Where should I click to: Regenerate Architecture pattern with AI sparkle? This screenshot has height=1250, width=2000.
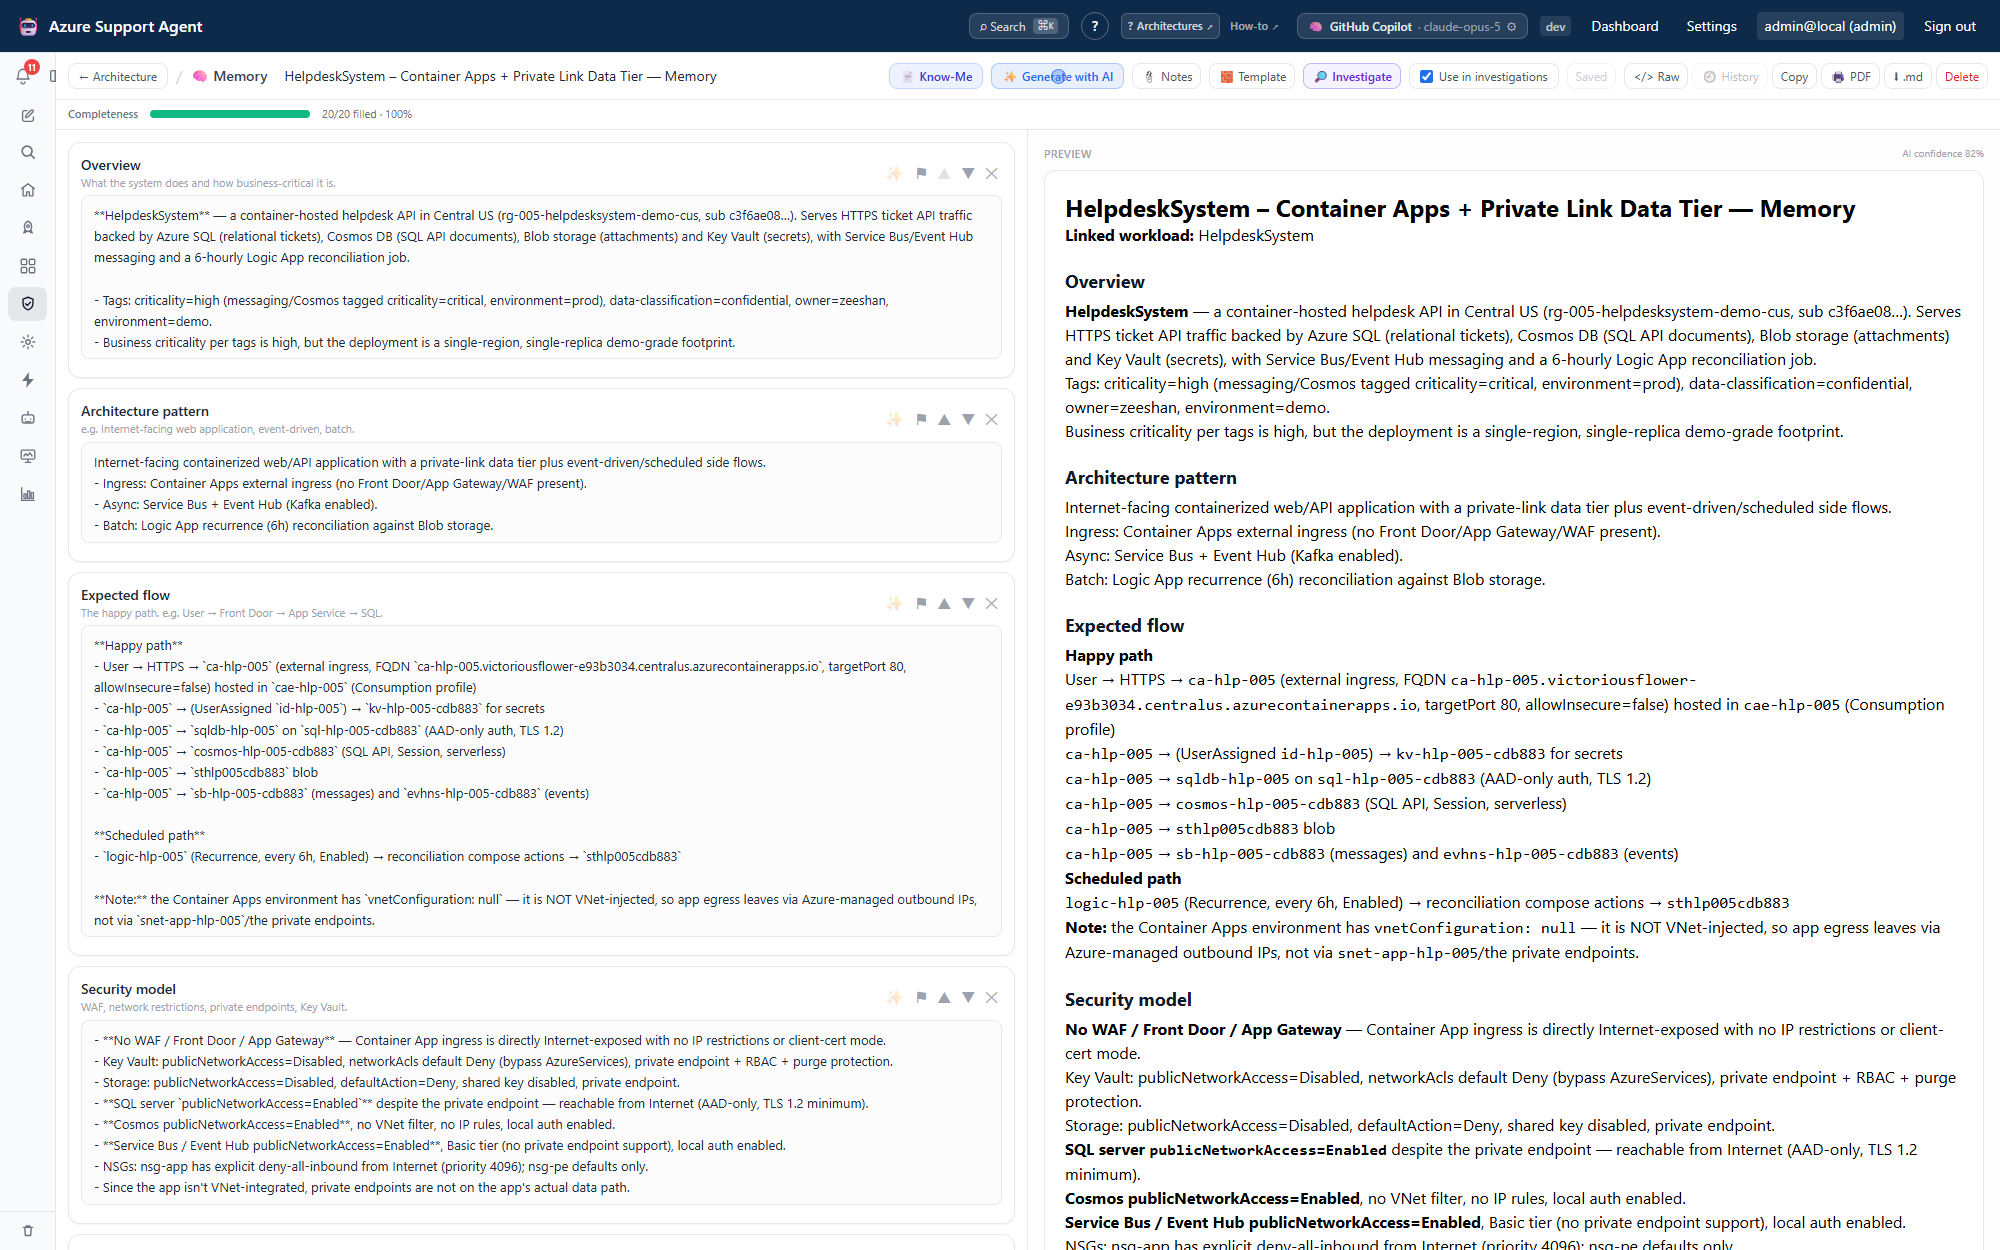coord(894,419)
